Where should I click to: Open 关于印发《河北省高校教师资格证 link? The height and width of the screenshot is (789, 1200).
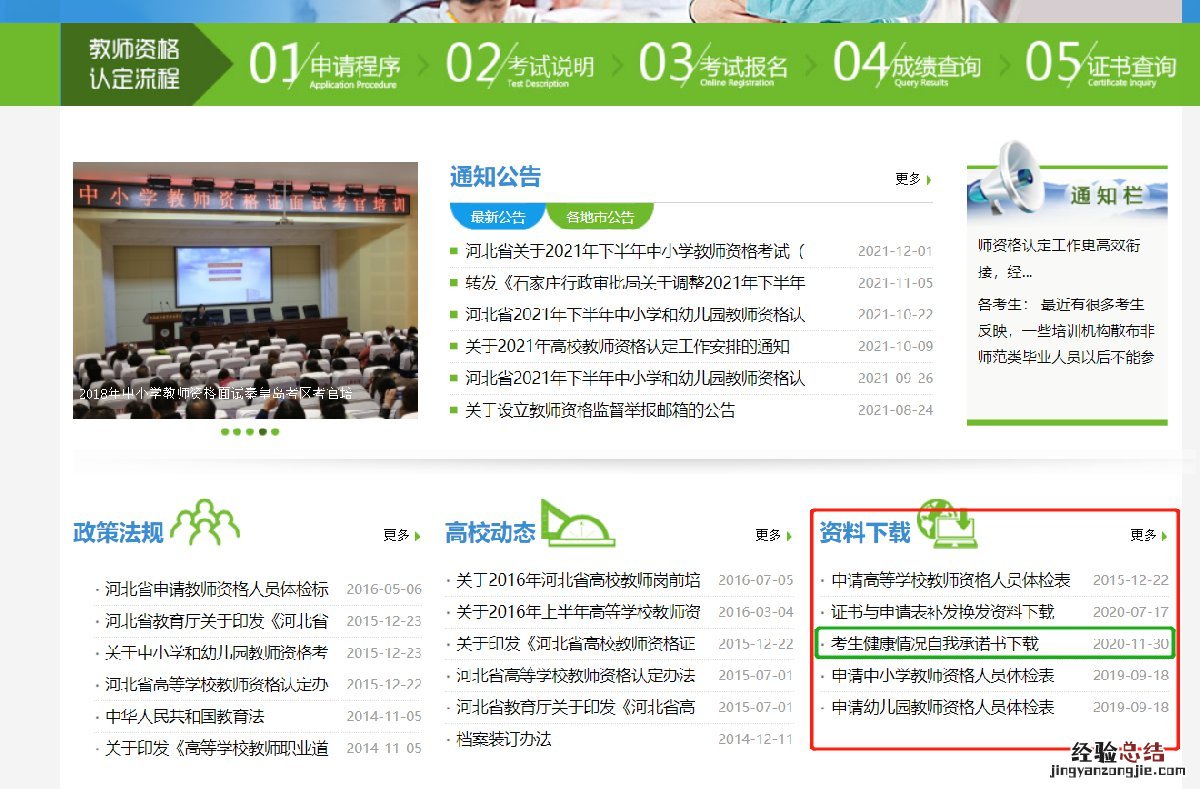576,644
